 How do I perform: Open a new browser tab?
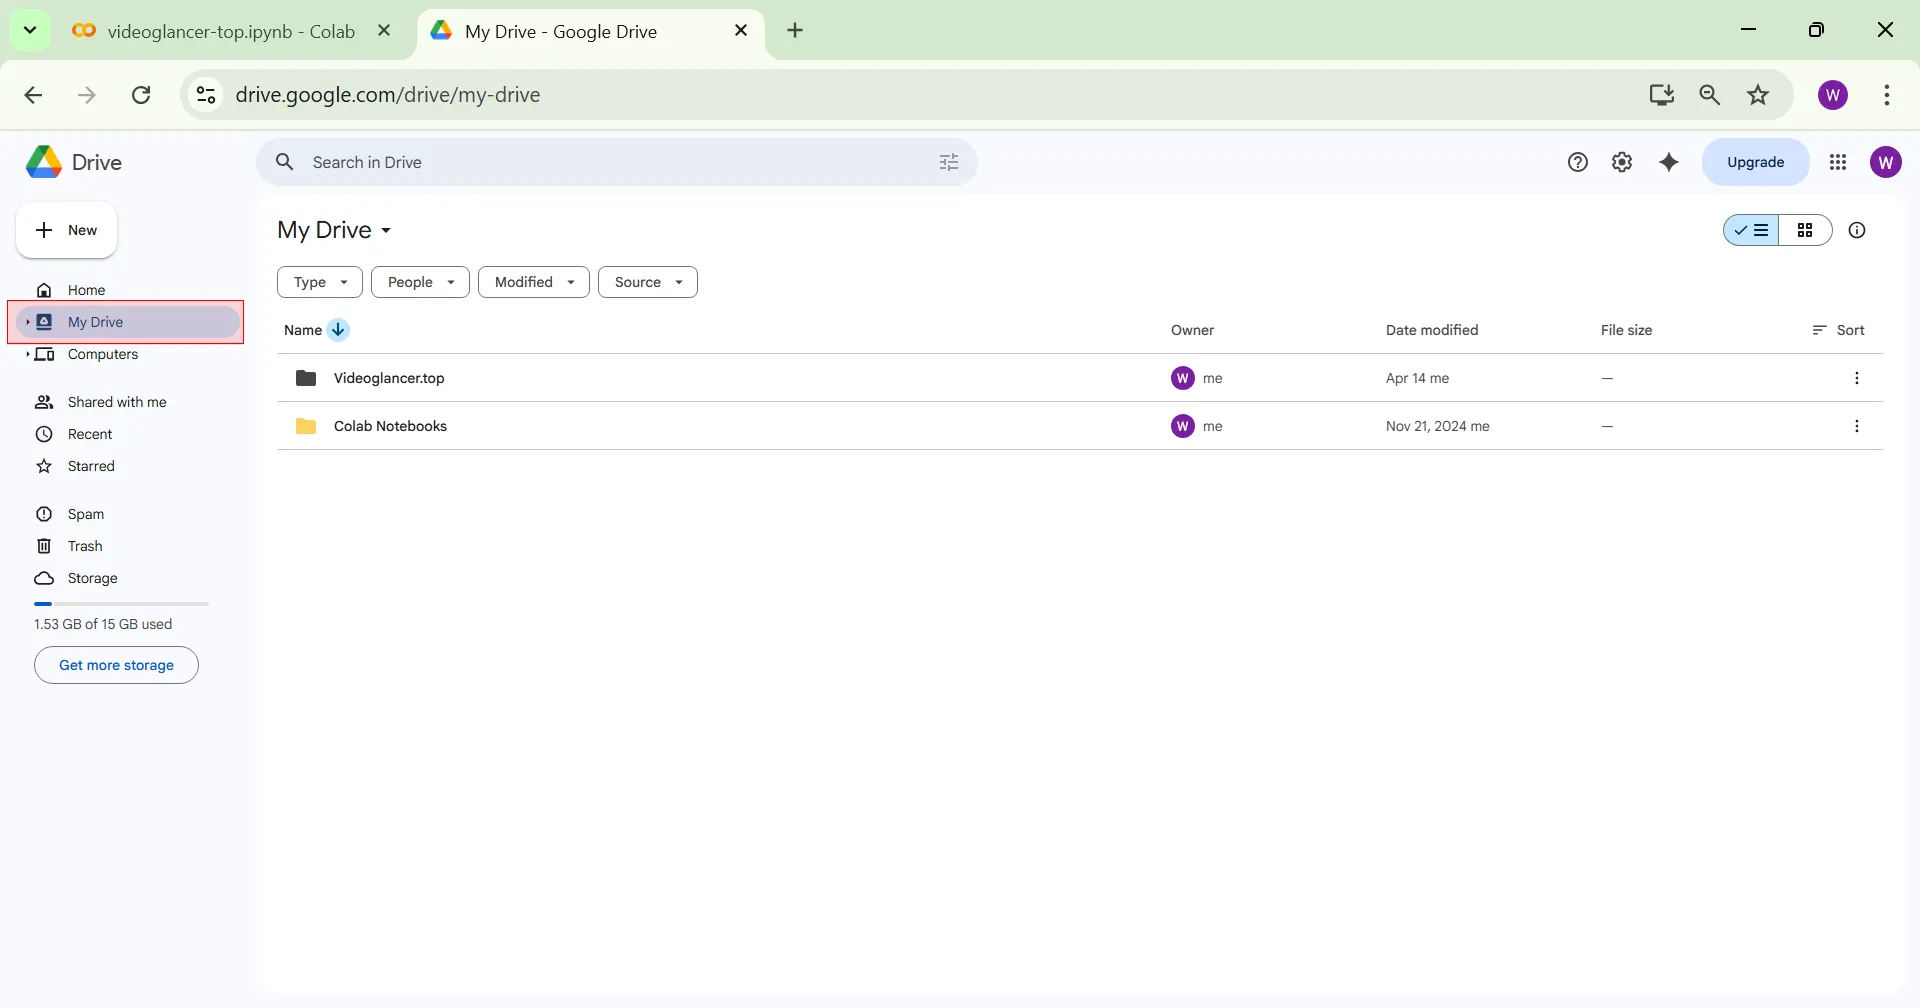(x=795, y=30)
